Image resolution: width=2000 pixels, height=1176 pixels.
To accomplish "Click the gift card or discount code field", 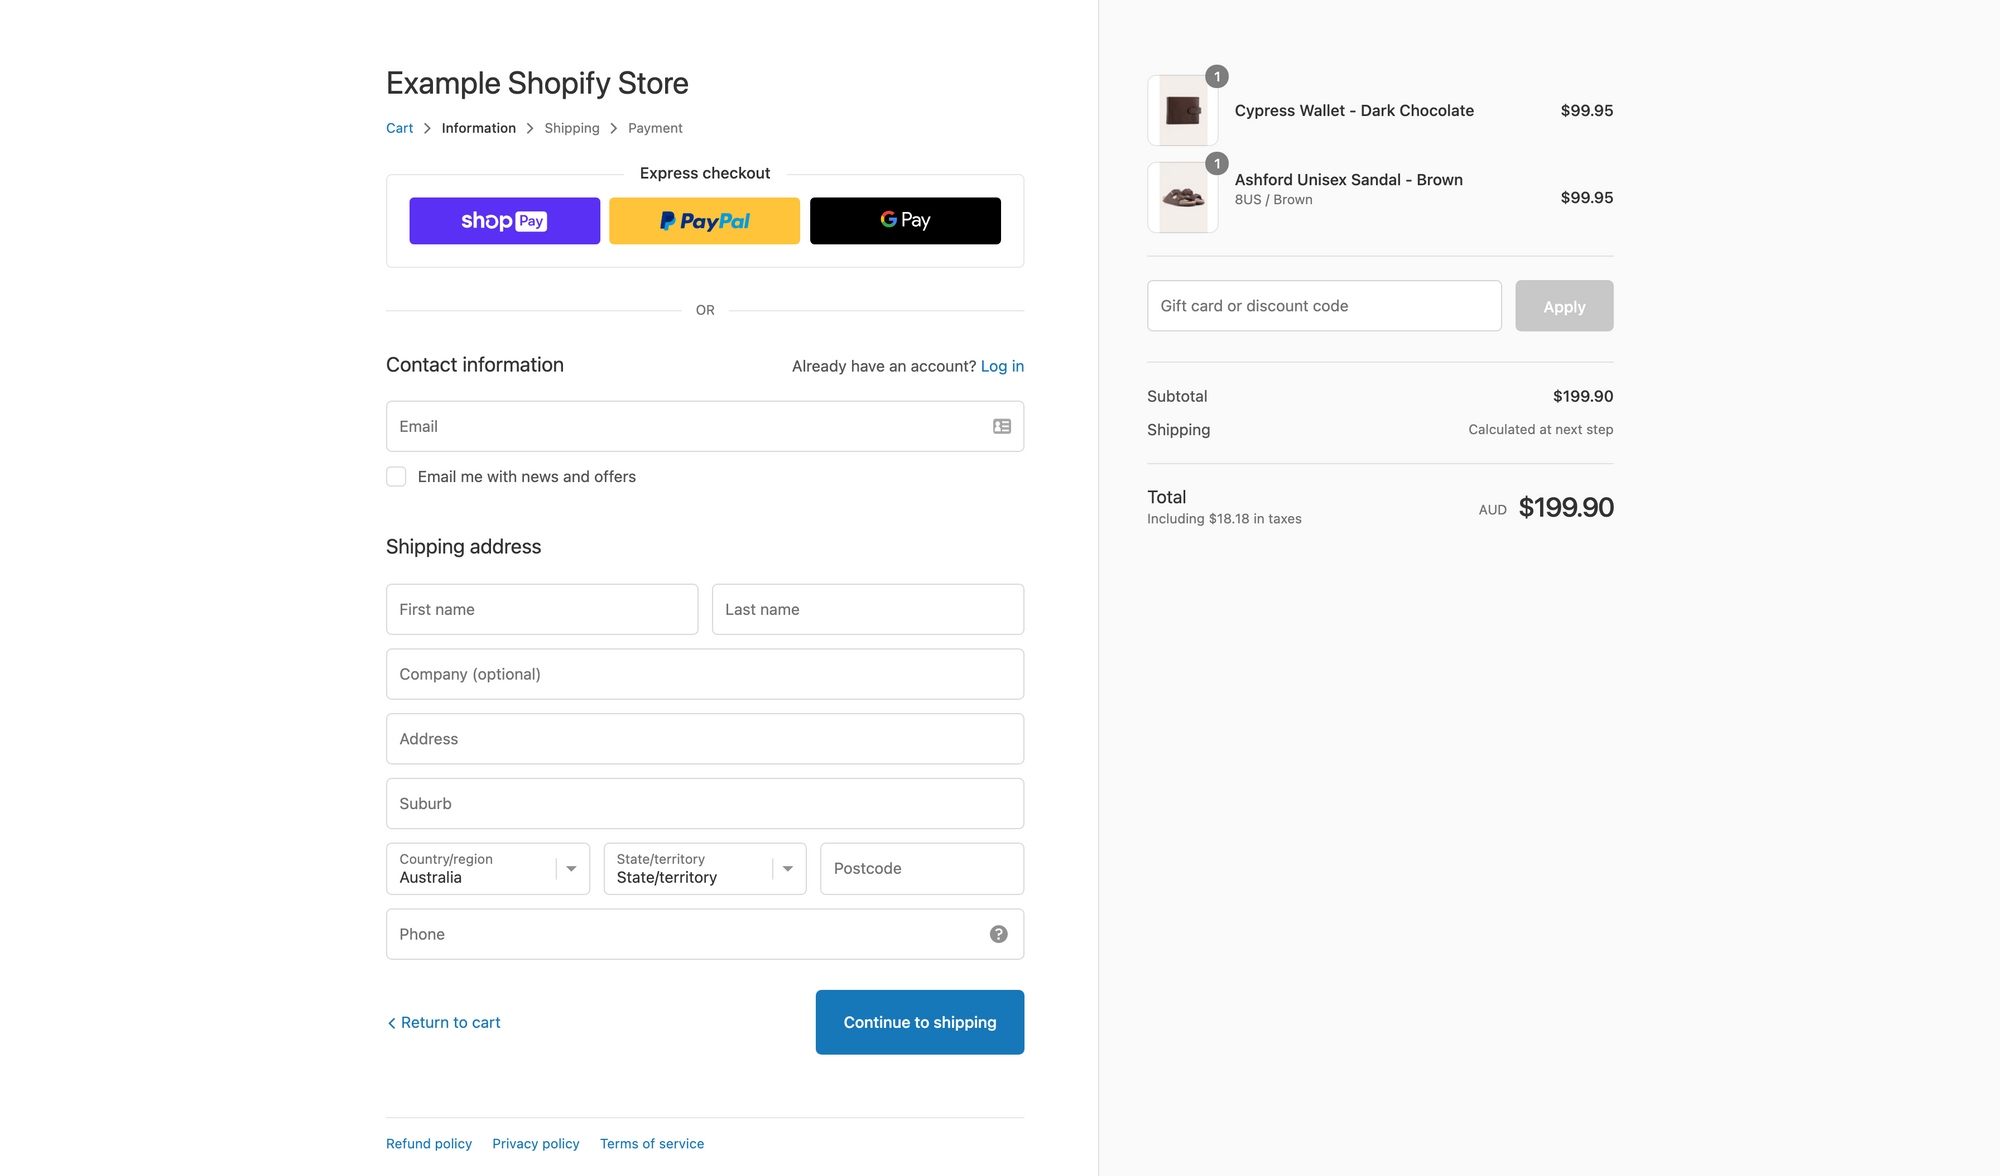I will [1324, 306].
